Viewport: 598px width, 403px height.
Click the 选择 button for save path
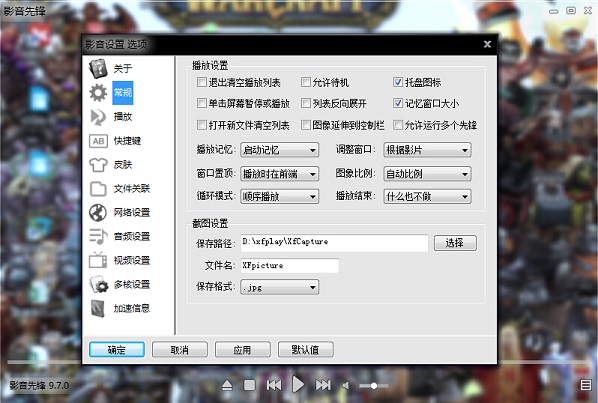(455, 243)
